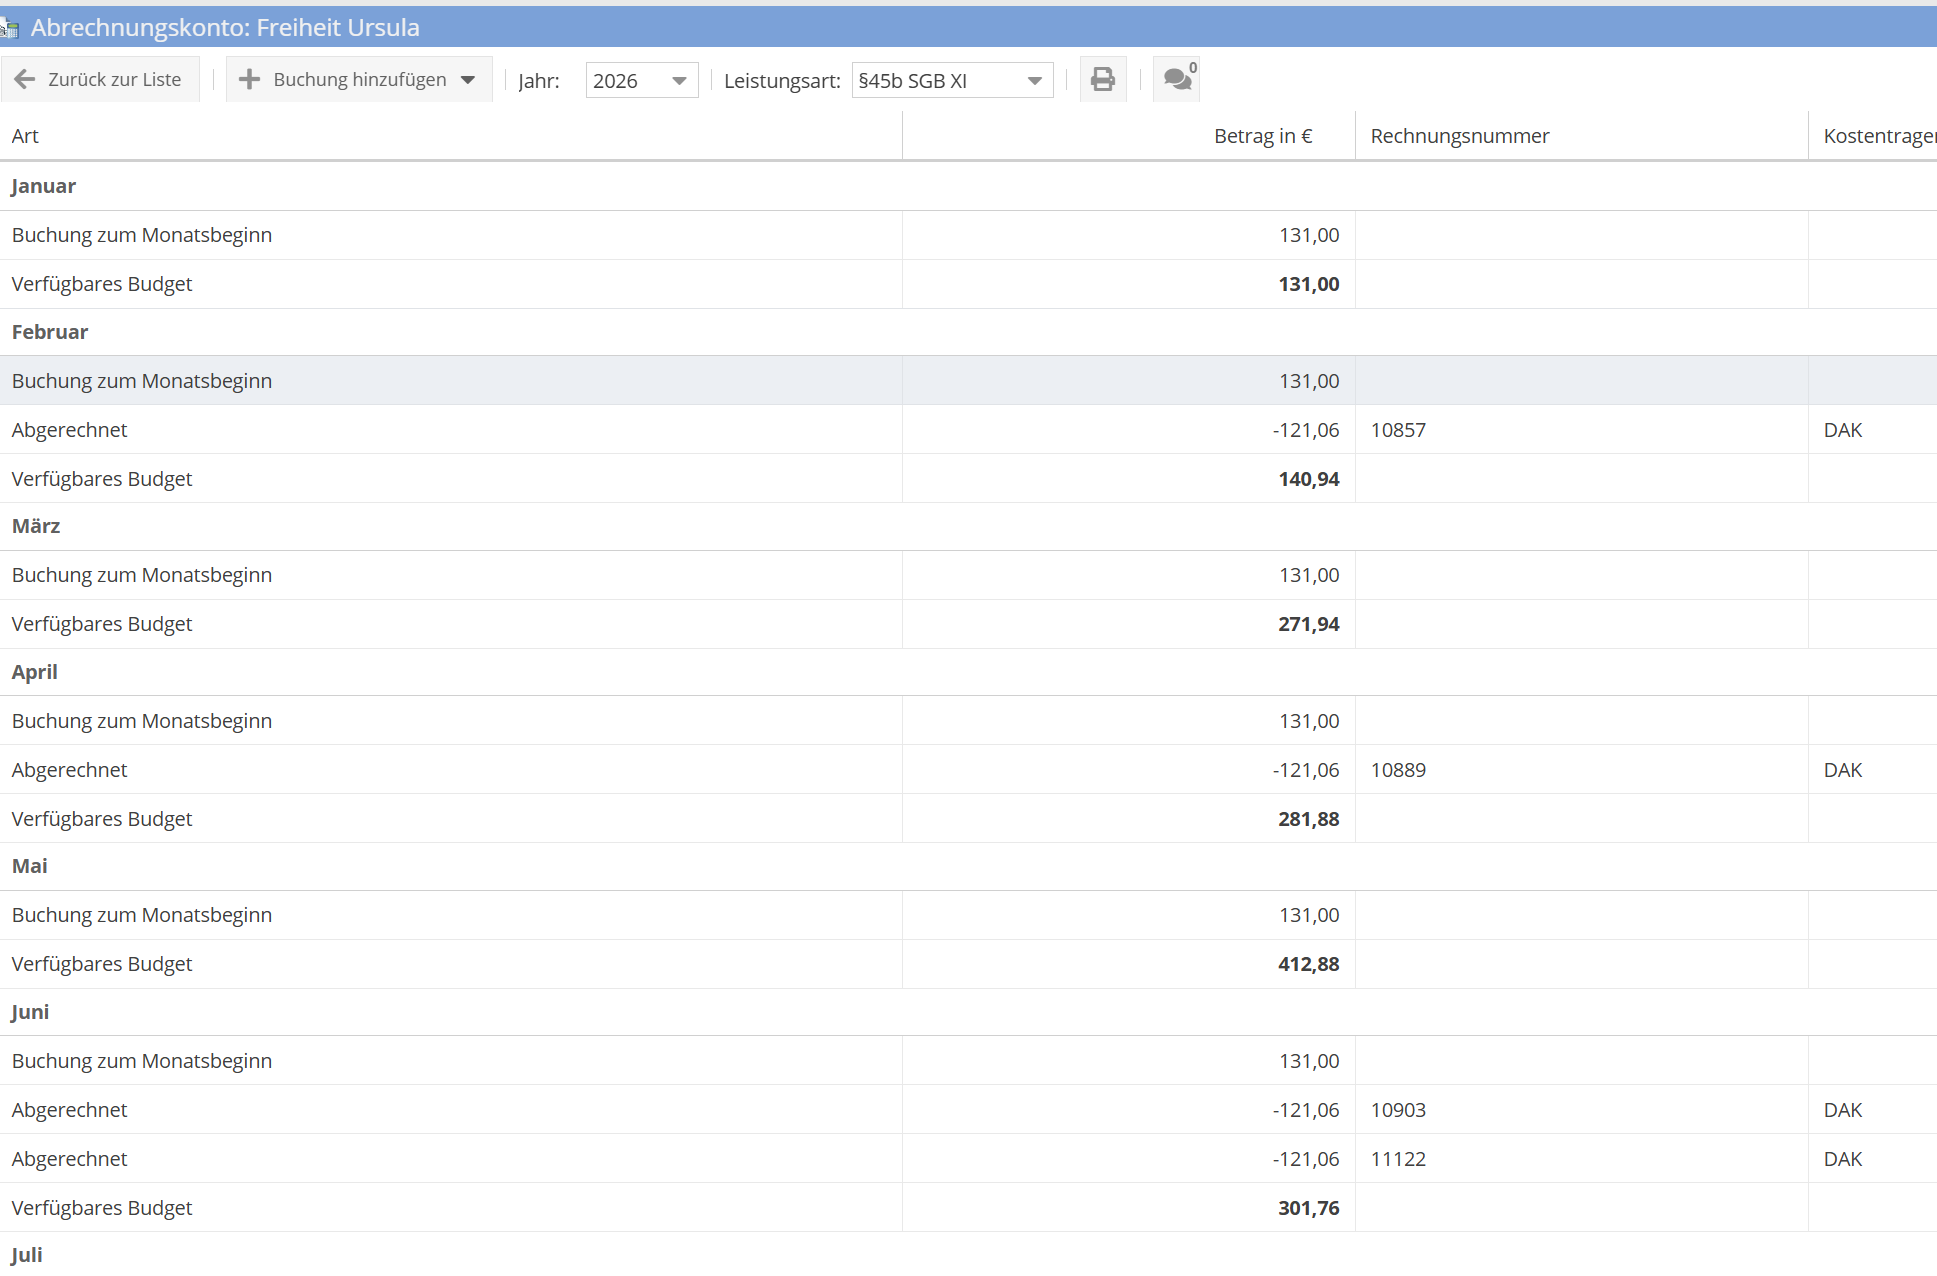
Task: Select Juni Buchung zum Monatsbeginn row
Action: click(x=968, y=1061)
